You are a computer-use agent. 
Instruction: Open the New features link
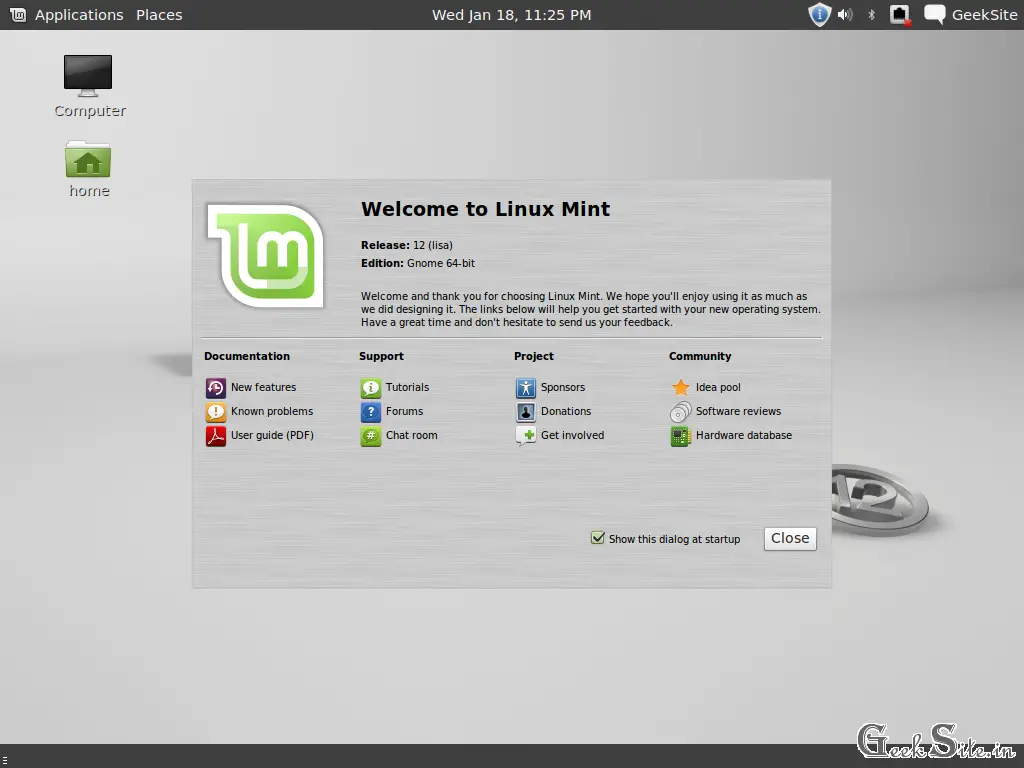[263, 387]
